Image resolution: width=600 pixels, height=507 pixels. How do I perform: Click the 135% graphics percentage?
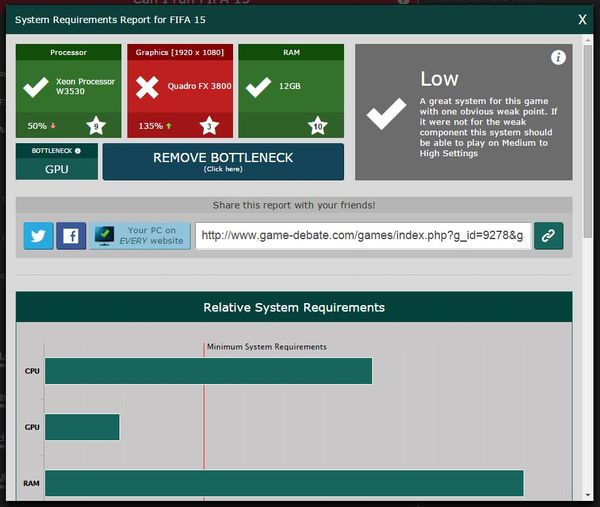click(x=150, y=126)
